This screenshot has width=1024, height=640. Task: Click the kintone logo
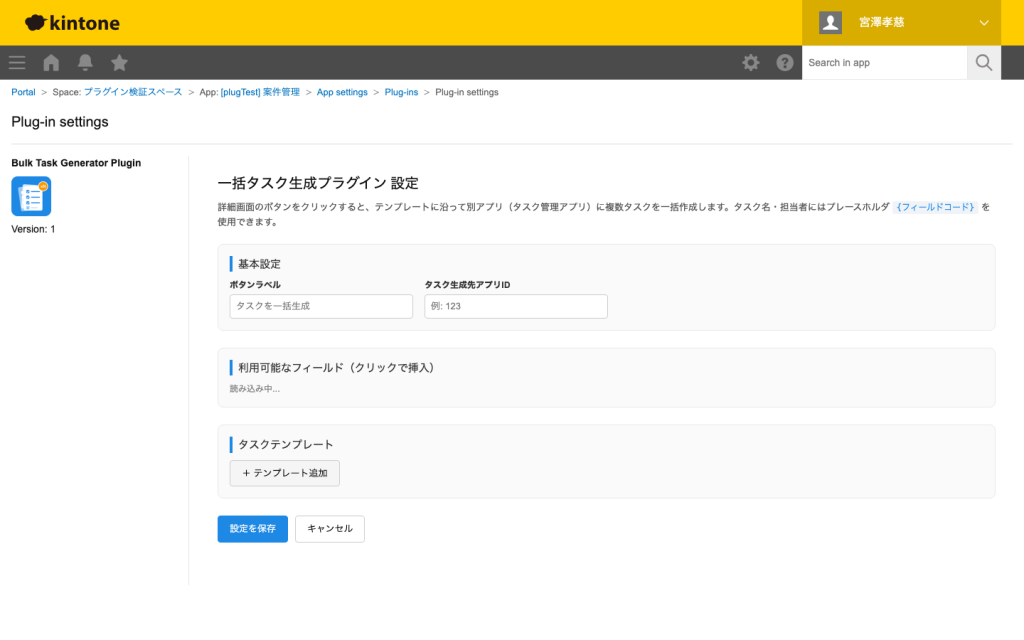pyautogui.click(x=72, y=22)
